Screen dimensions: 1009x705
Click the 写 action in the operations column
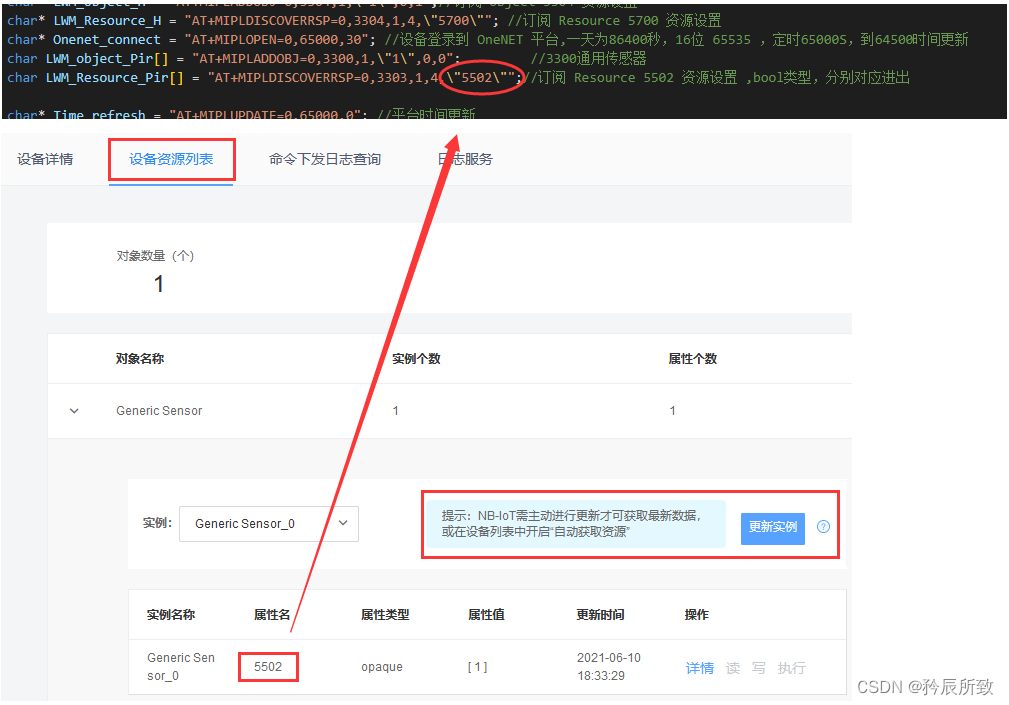tap(759, 667)
